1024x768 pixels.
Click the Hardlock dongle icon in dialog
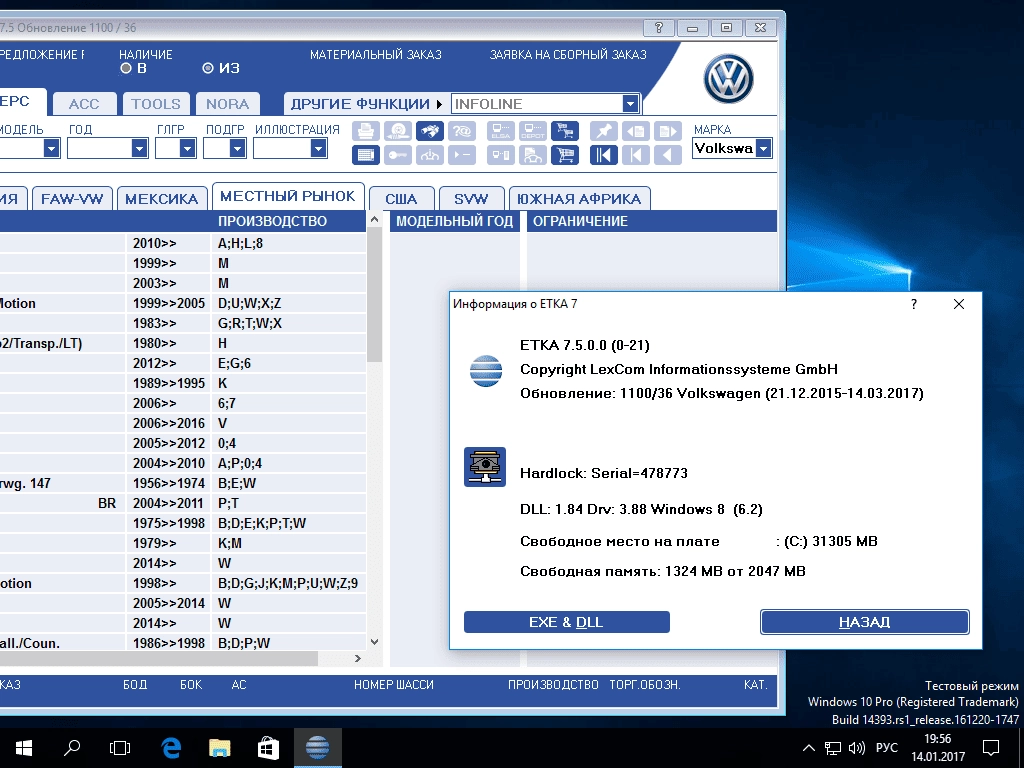[x=485, y=467]
